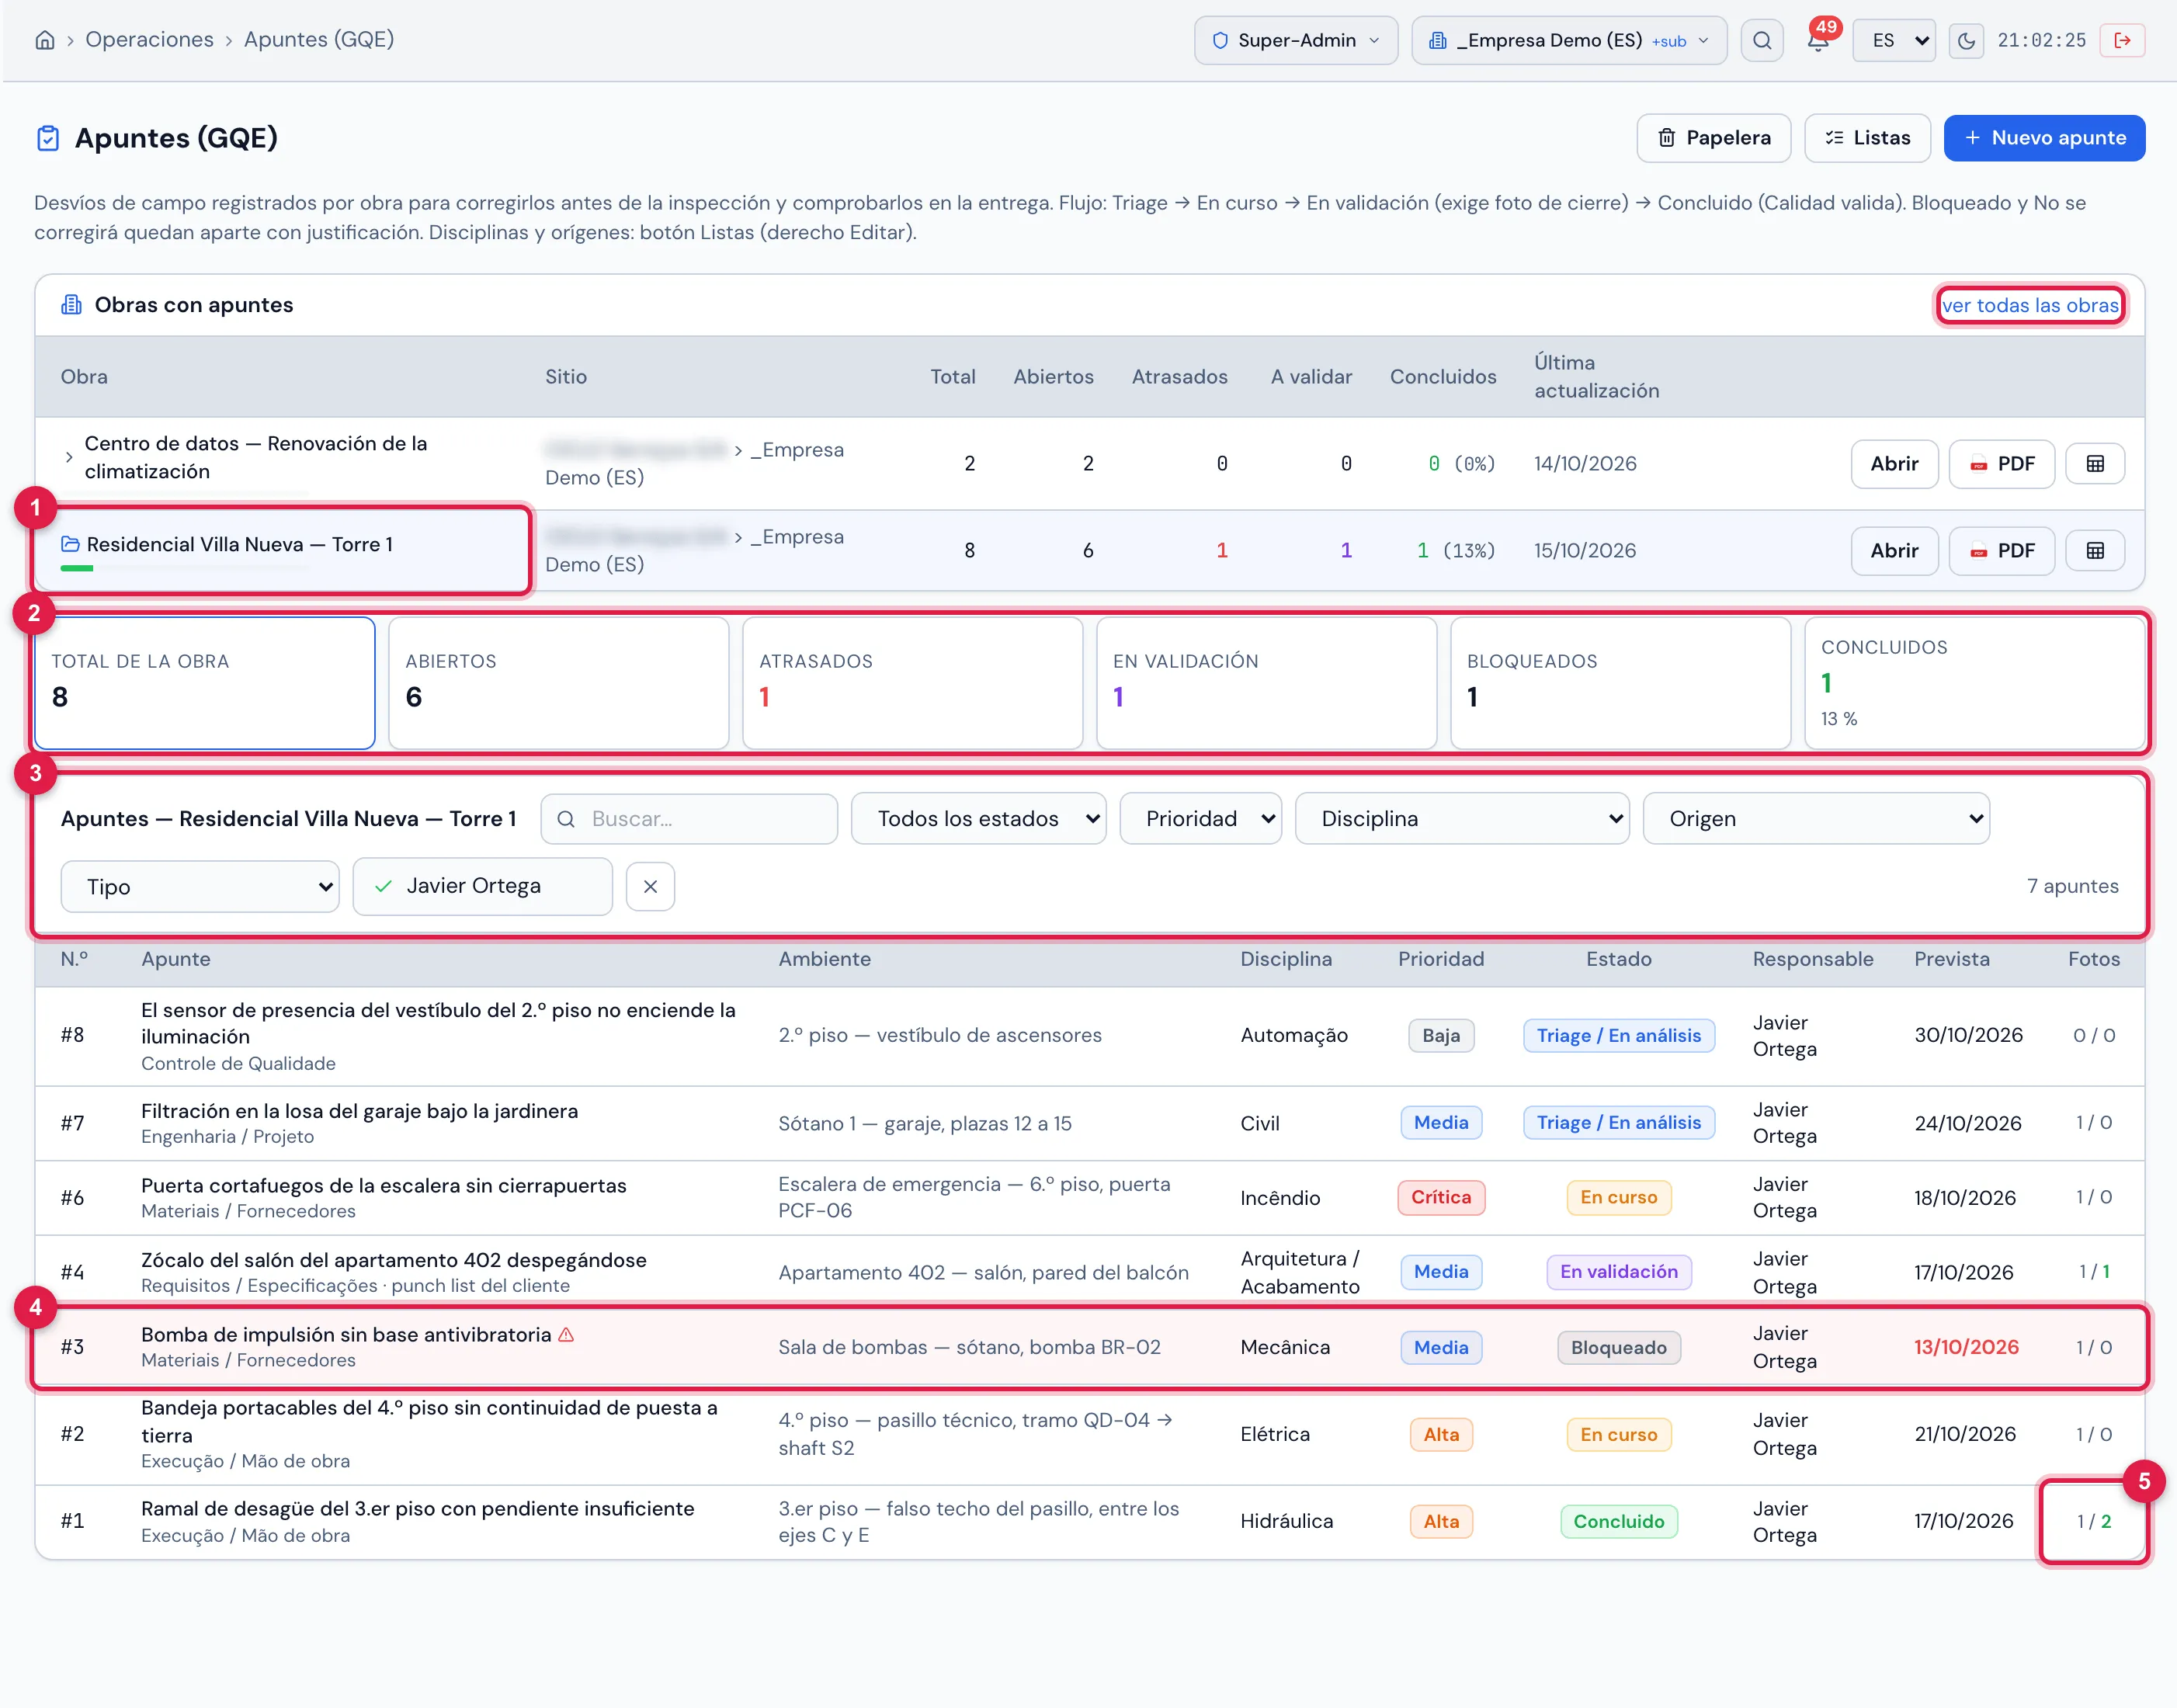Open spreadsheet export for Centro de datos row

click(x=2095, y=464)
